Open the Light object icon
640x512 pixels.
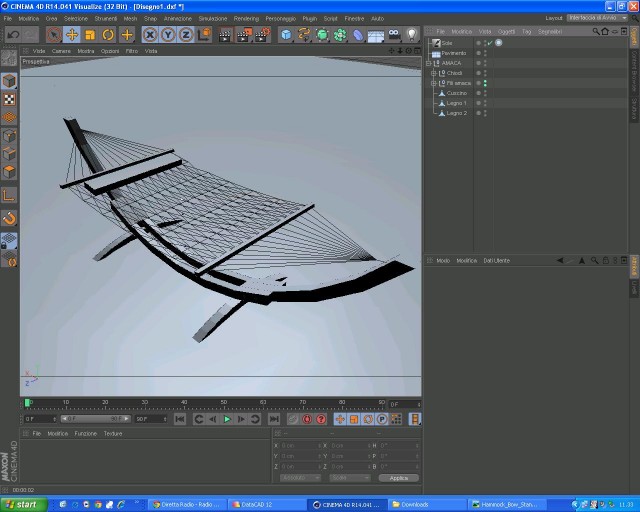(412, 35)
